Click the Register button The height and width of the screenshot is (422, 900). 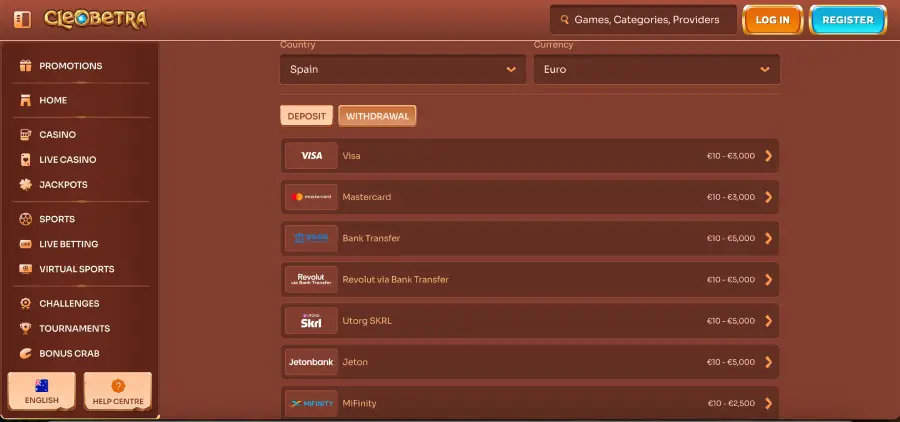point(848,20)
